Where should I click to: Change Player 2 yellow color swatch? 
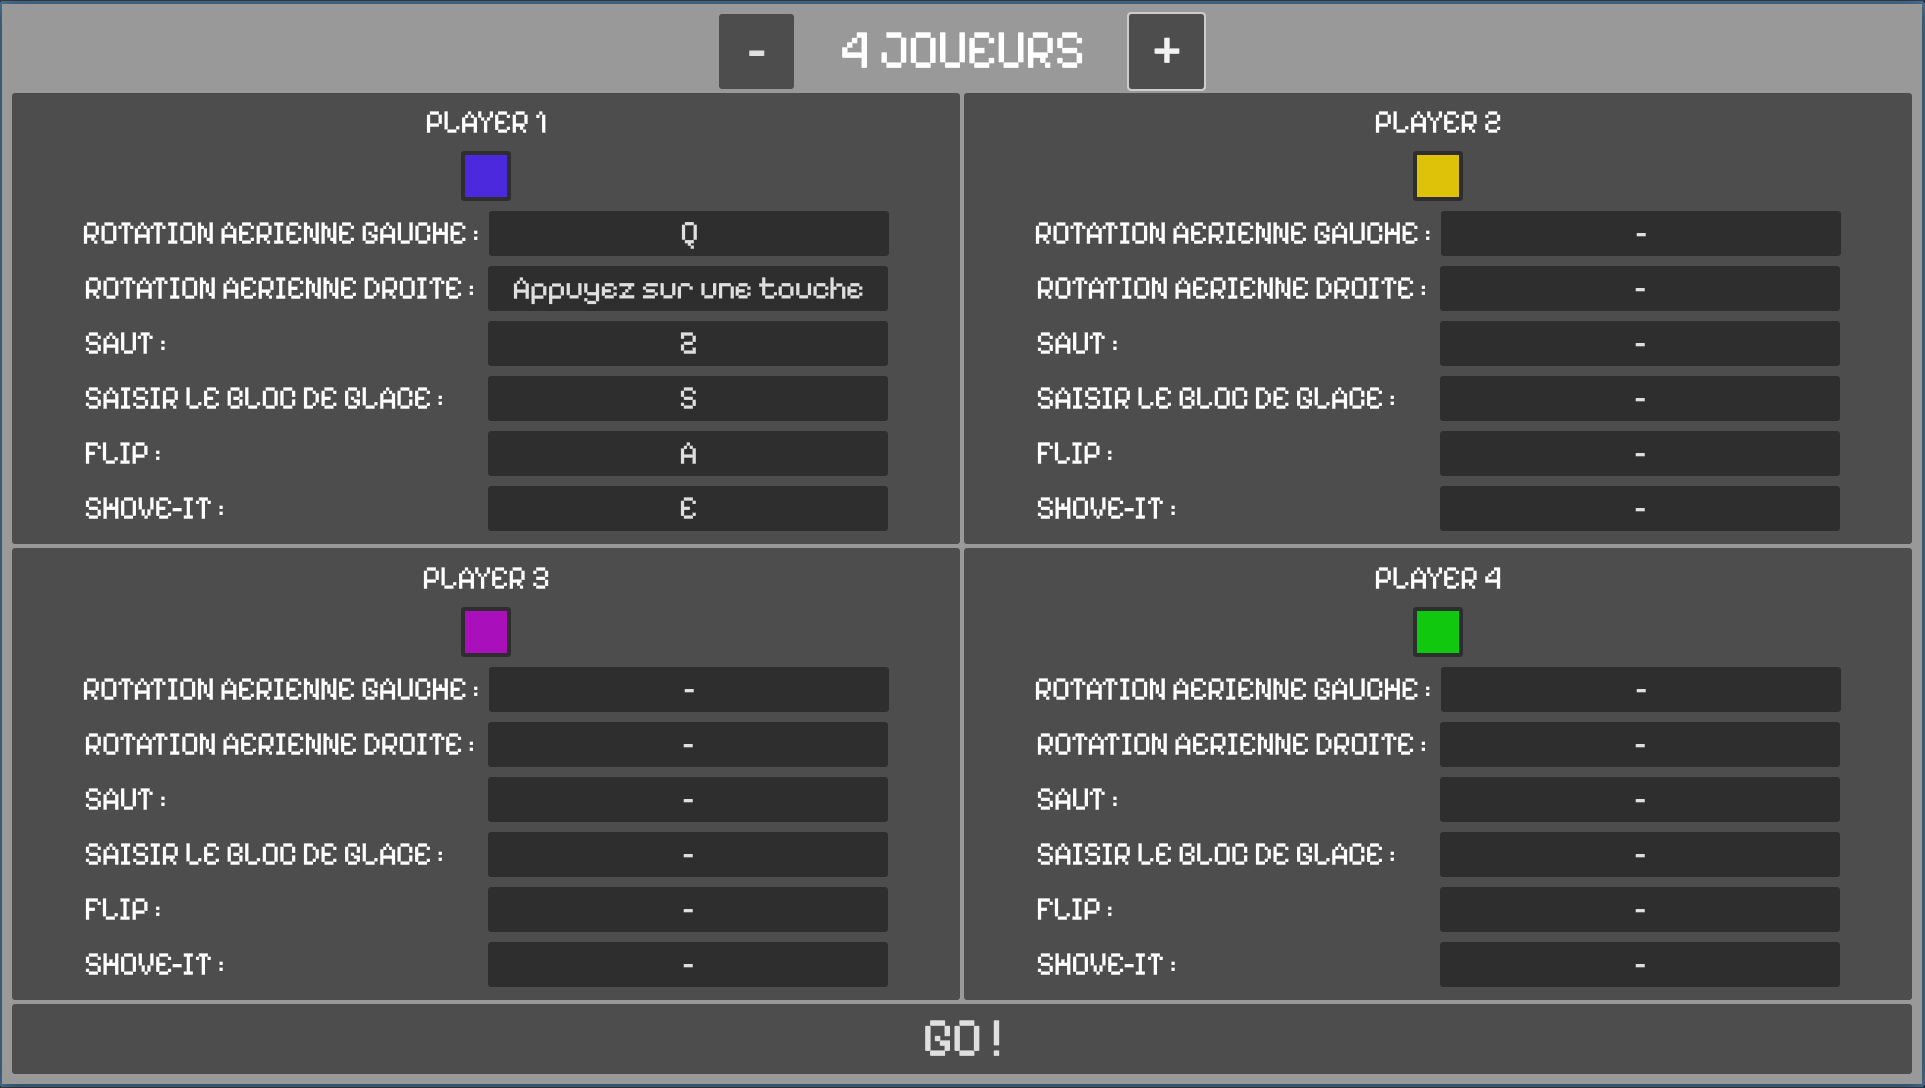click(x=1437, y=176)
